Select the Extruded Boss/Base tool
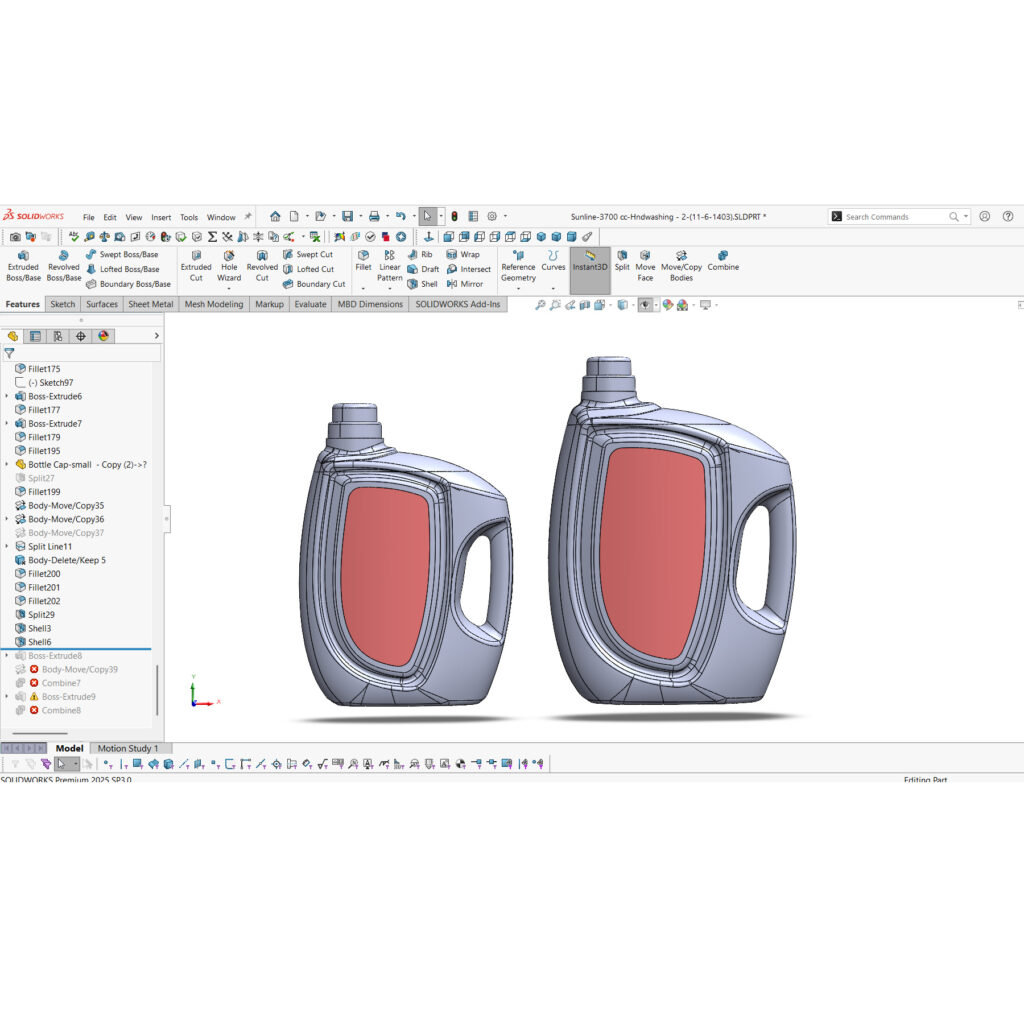1024x1024 pixels. tap(24, 266)
